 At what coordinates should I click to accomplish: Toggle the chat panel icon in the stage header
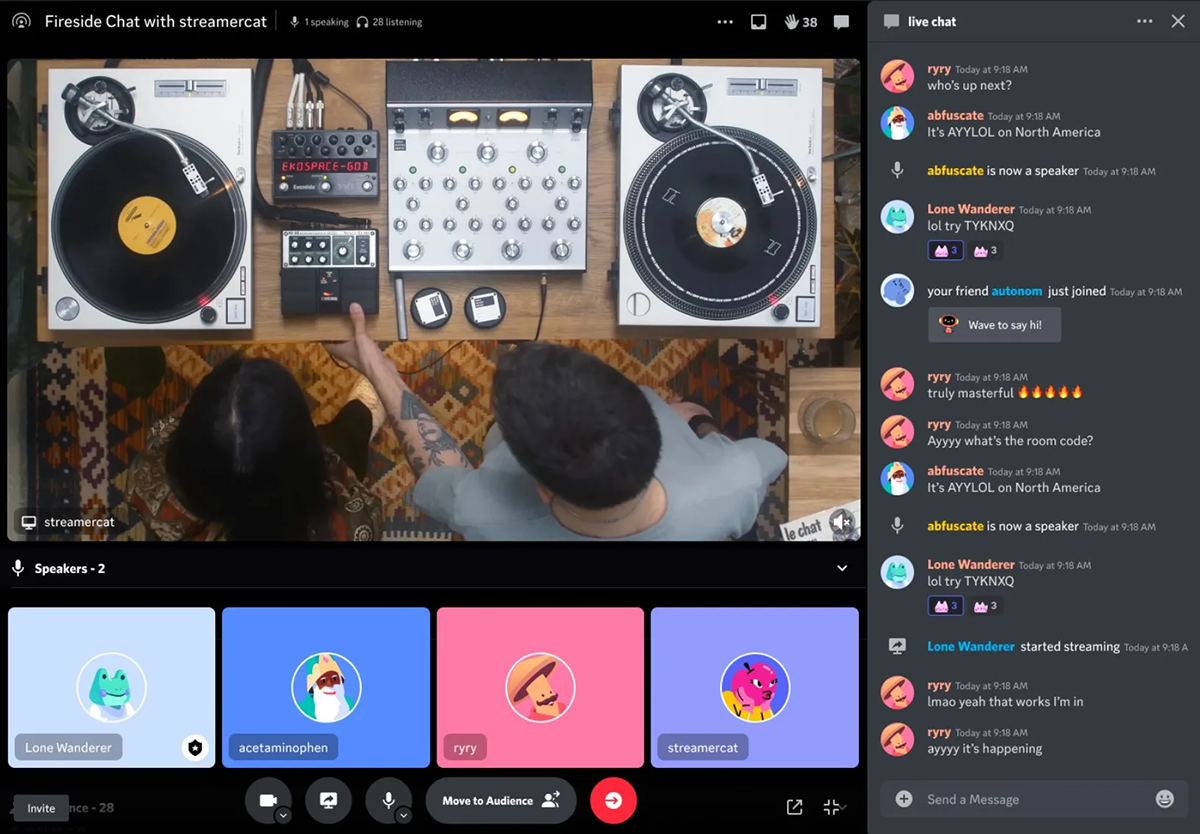[841, 22]
